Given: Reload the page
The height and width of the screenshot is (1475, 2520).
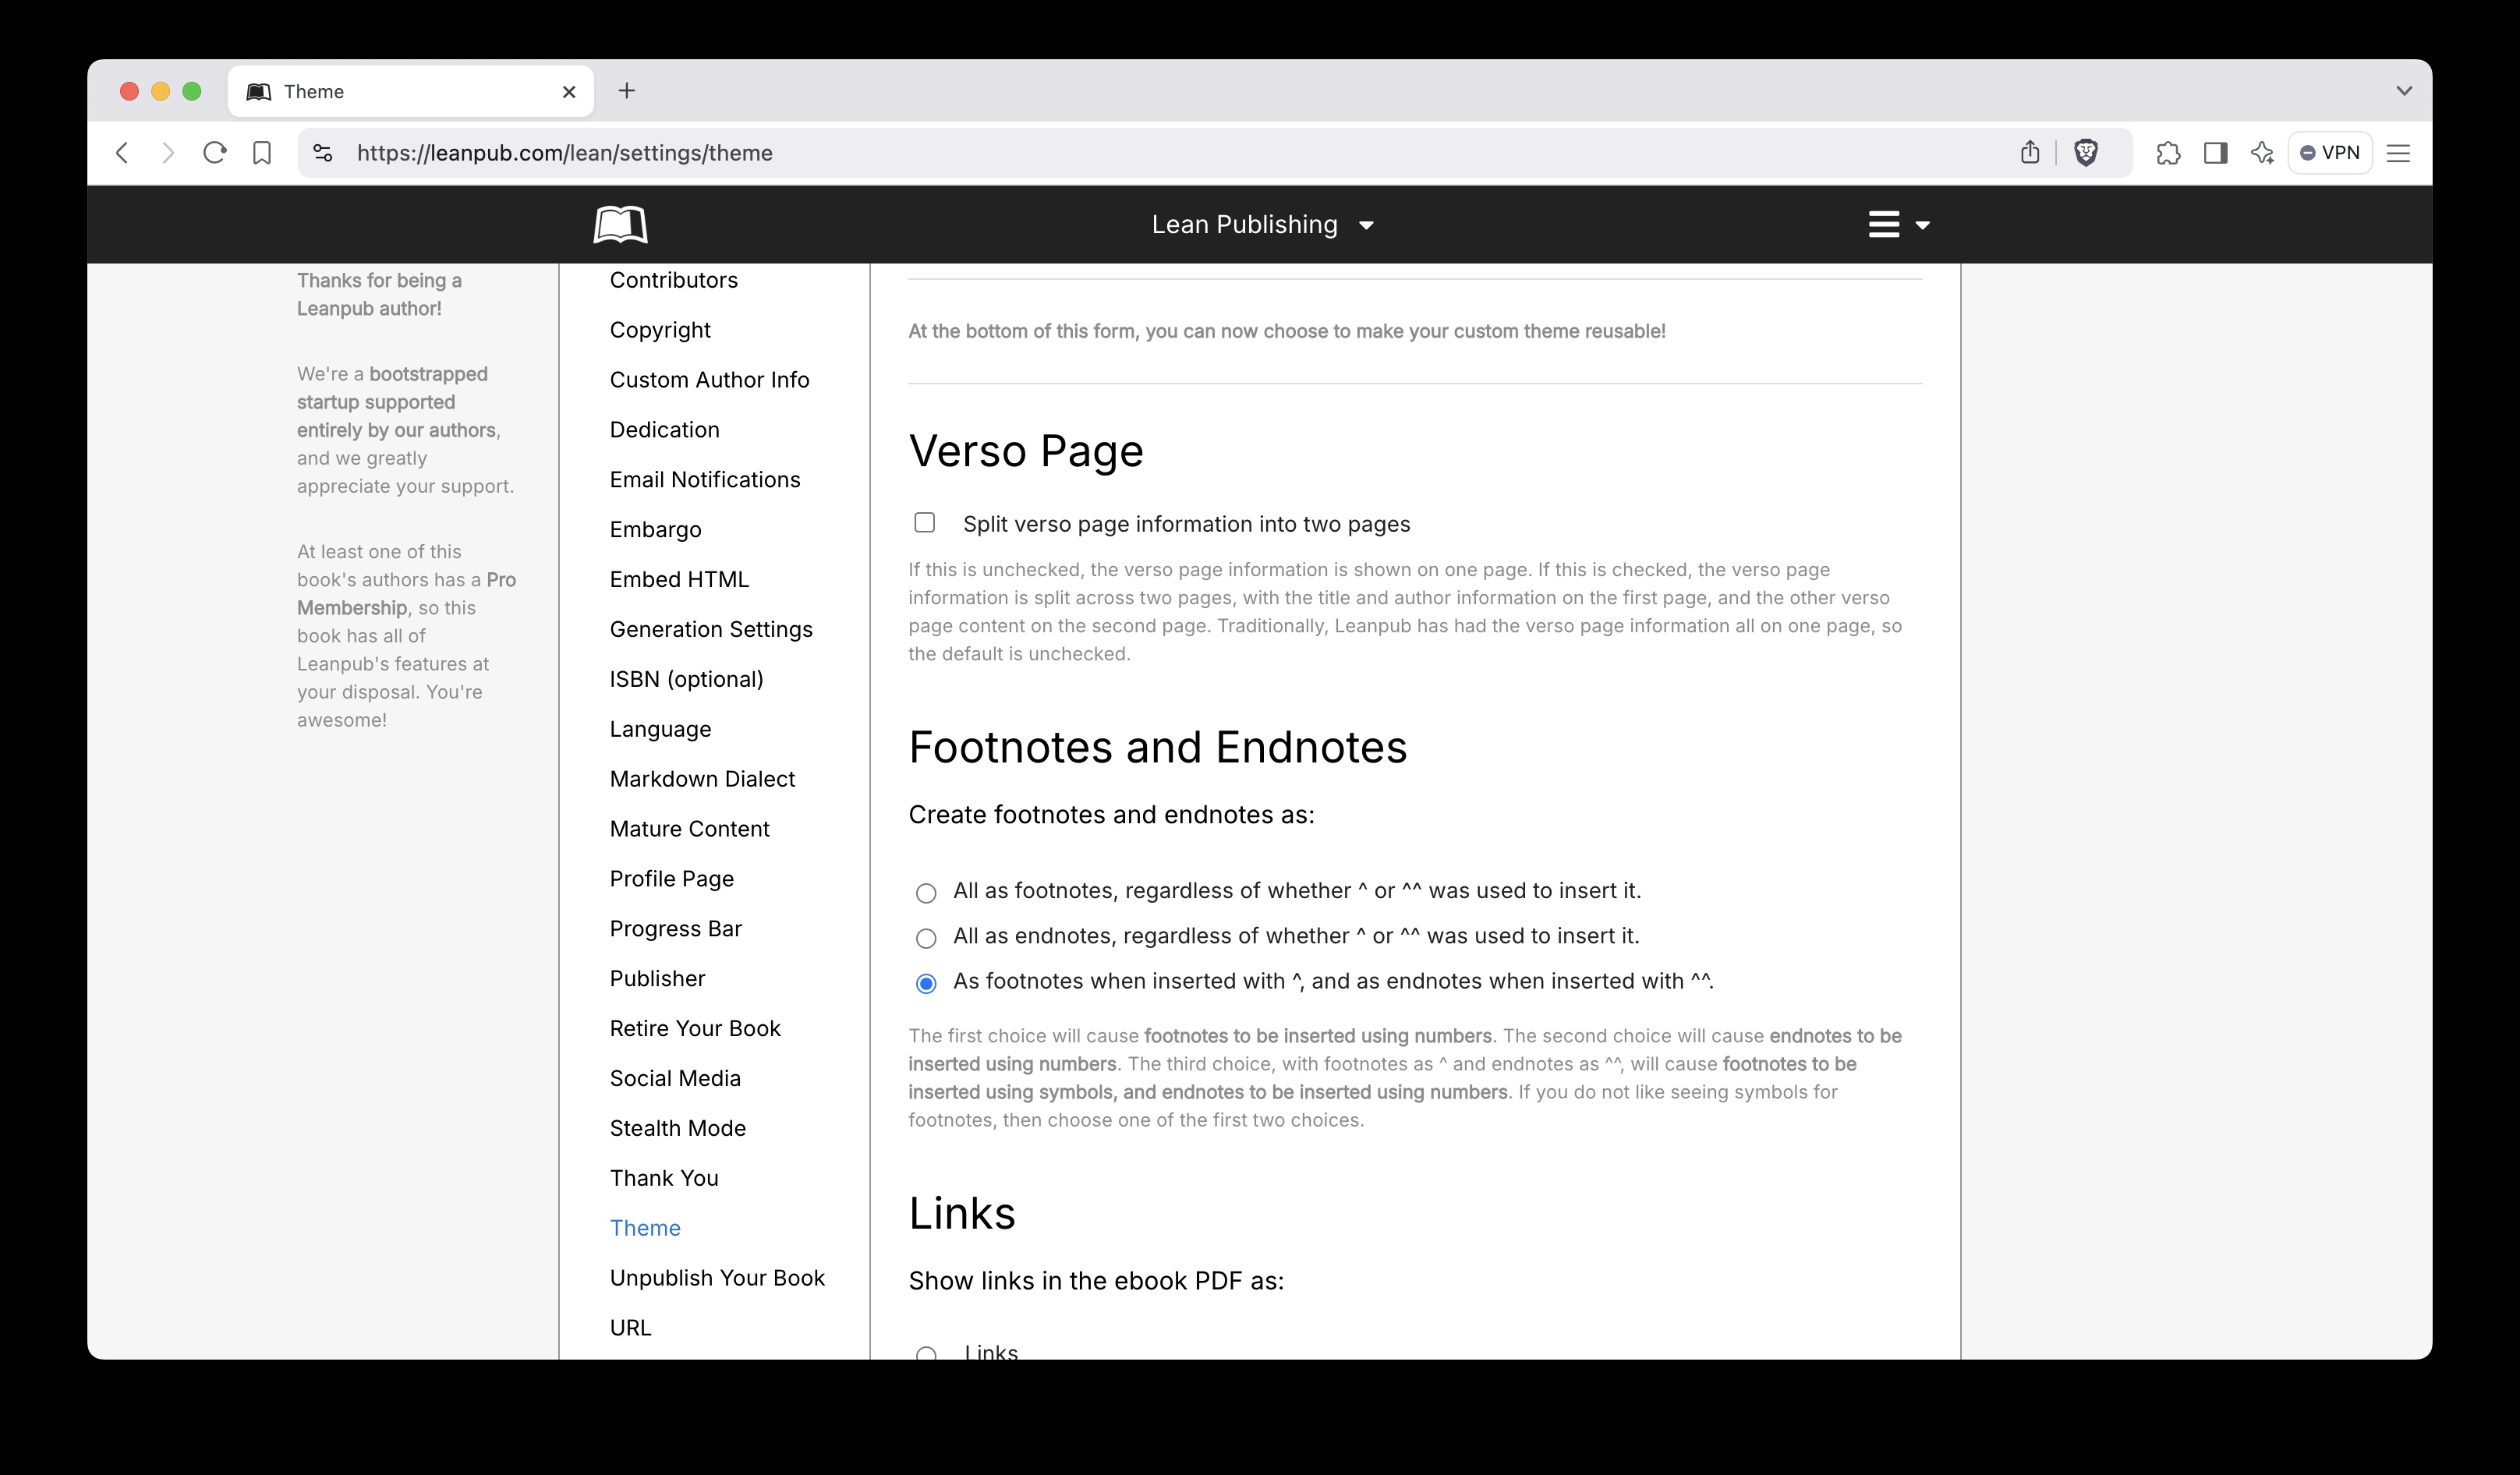Looking at the screenshot, I should 214,153.
